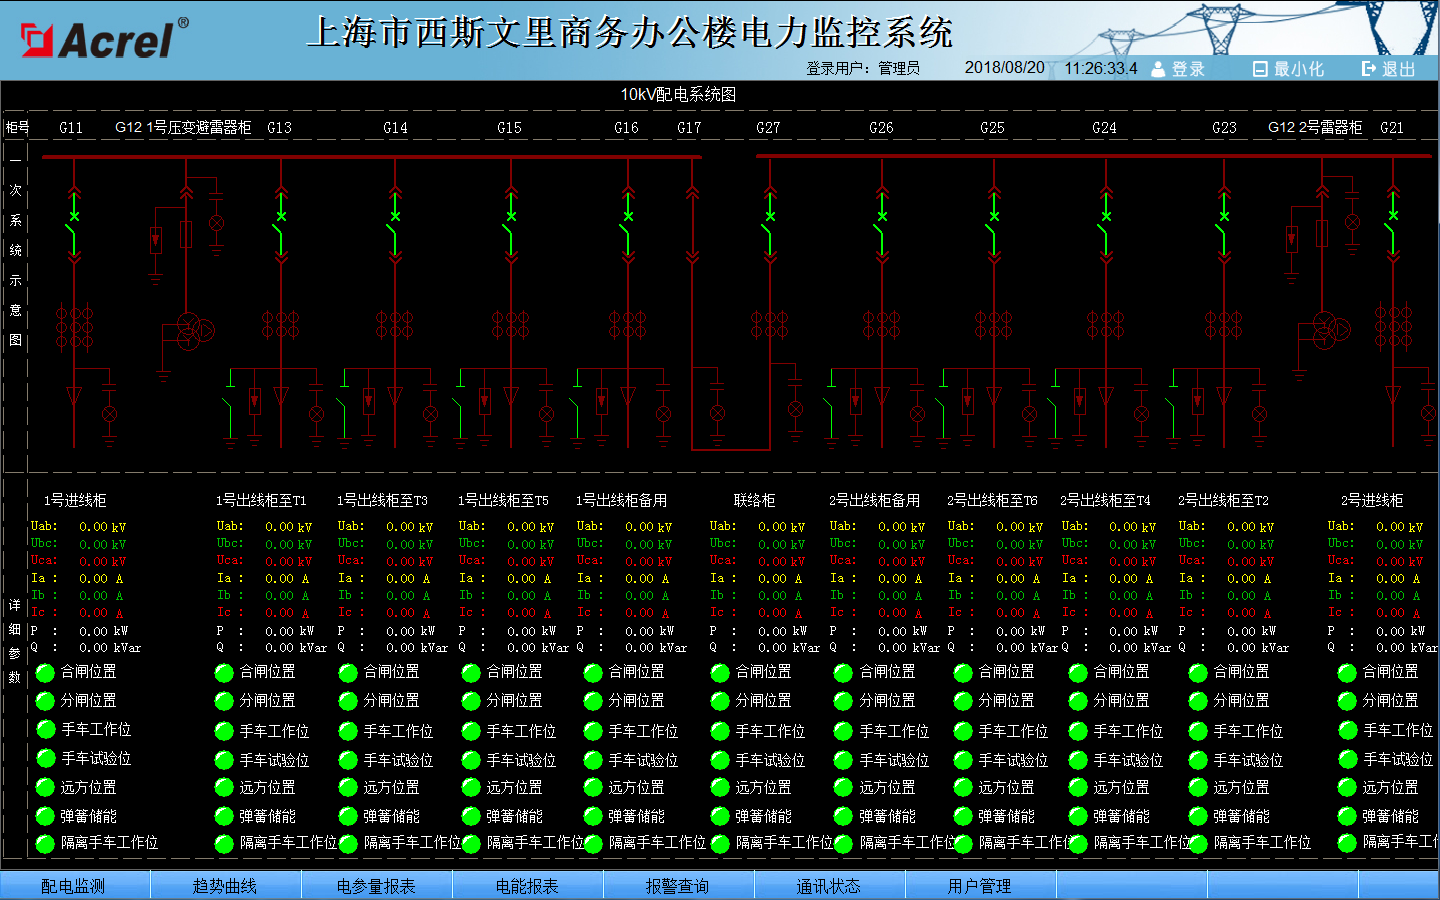Click the login user icon

(x=1159, y=69)
